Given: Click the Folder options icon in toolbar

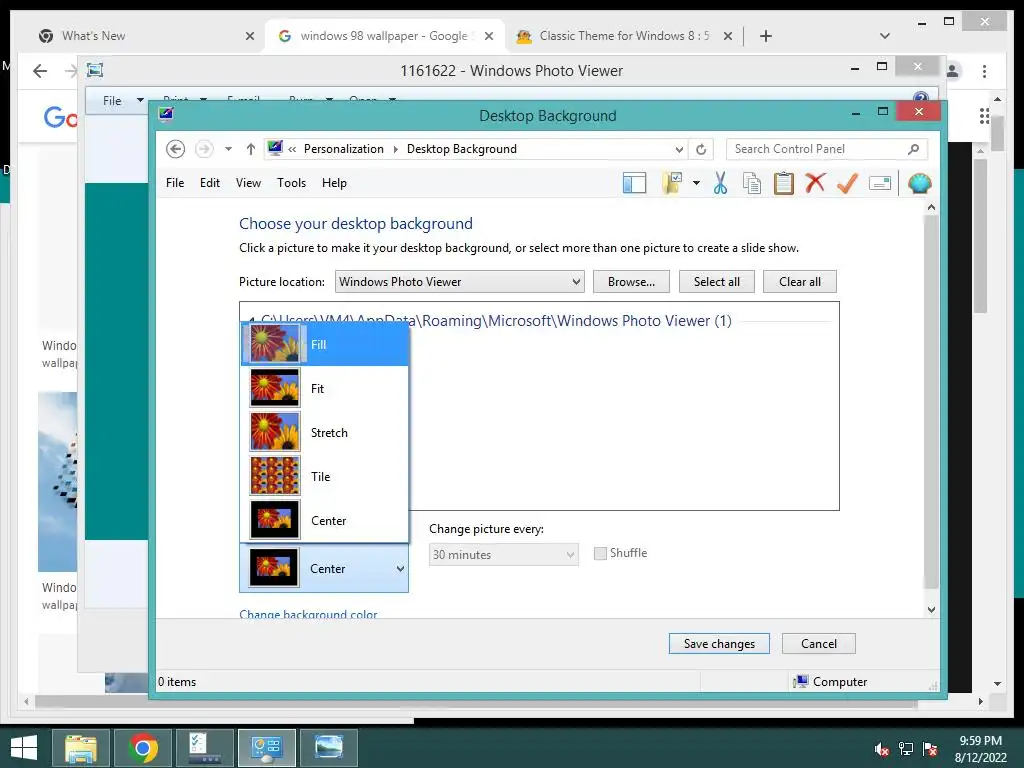Looking at the screenshot, I should point(673,184).
